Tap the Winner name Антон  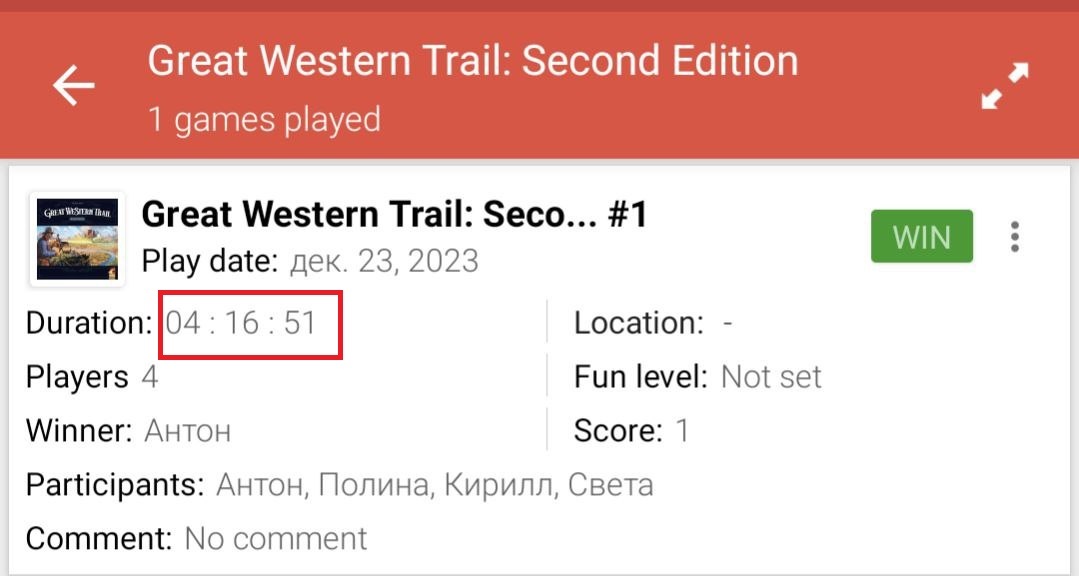[188, 431]
